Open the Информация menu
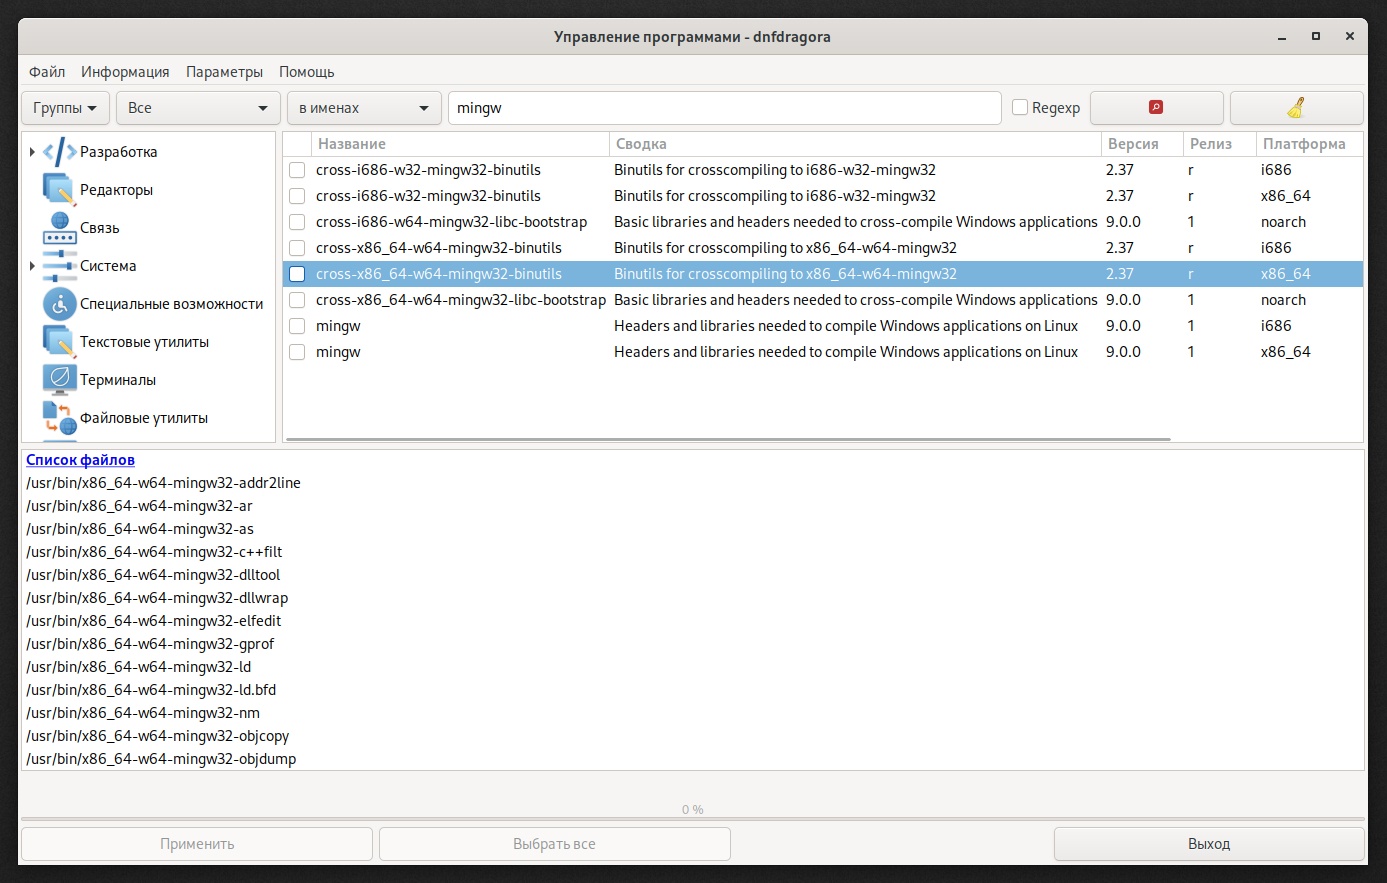1387x883 pixels. pos(125,72)
